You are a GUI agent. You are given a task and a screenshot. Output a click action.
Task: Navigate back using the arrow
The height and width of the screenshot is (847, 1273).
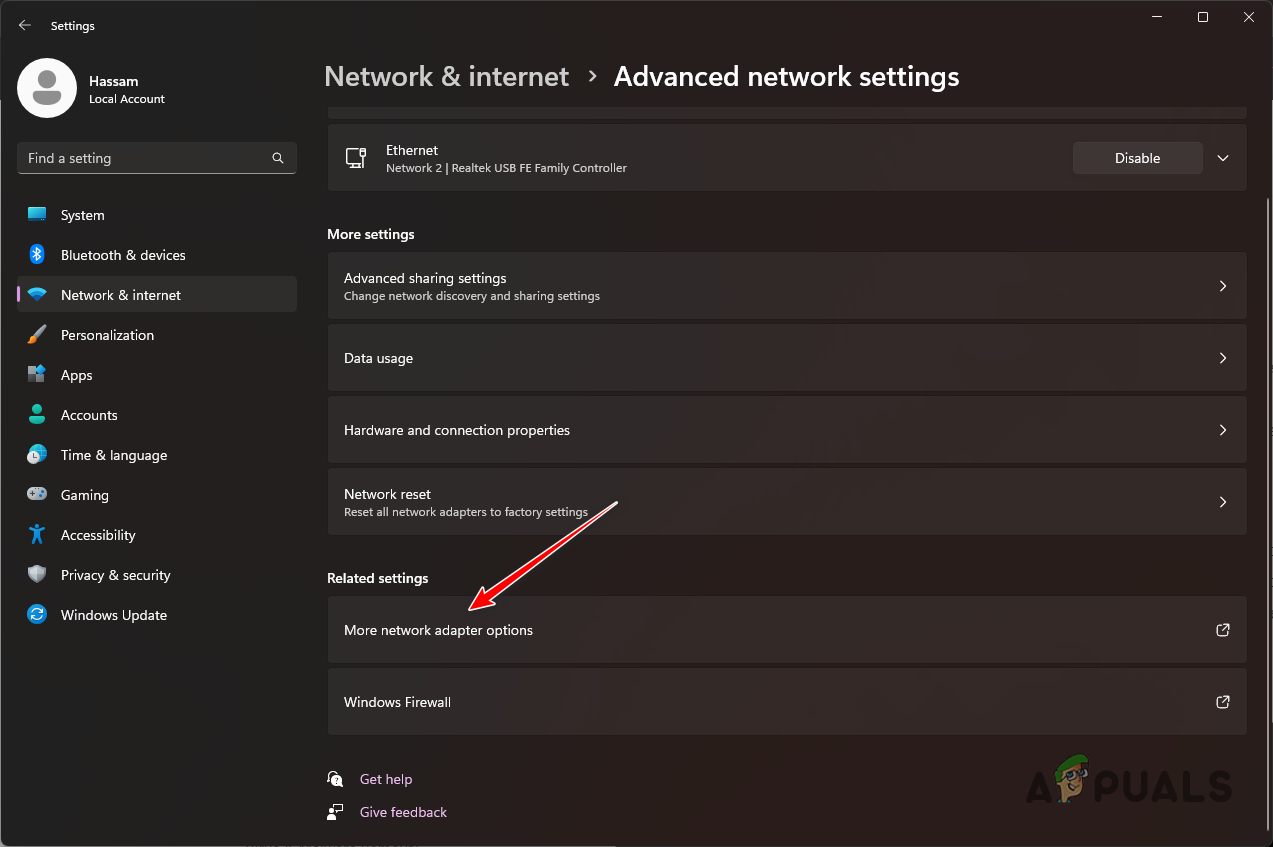24,25
